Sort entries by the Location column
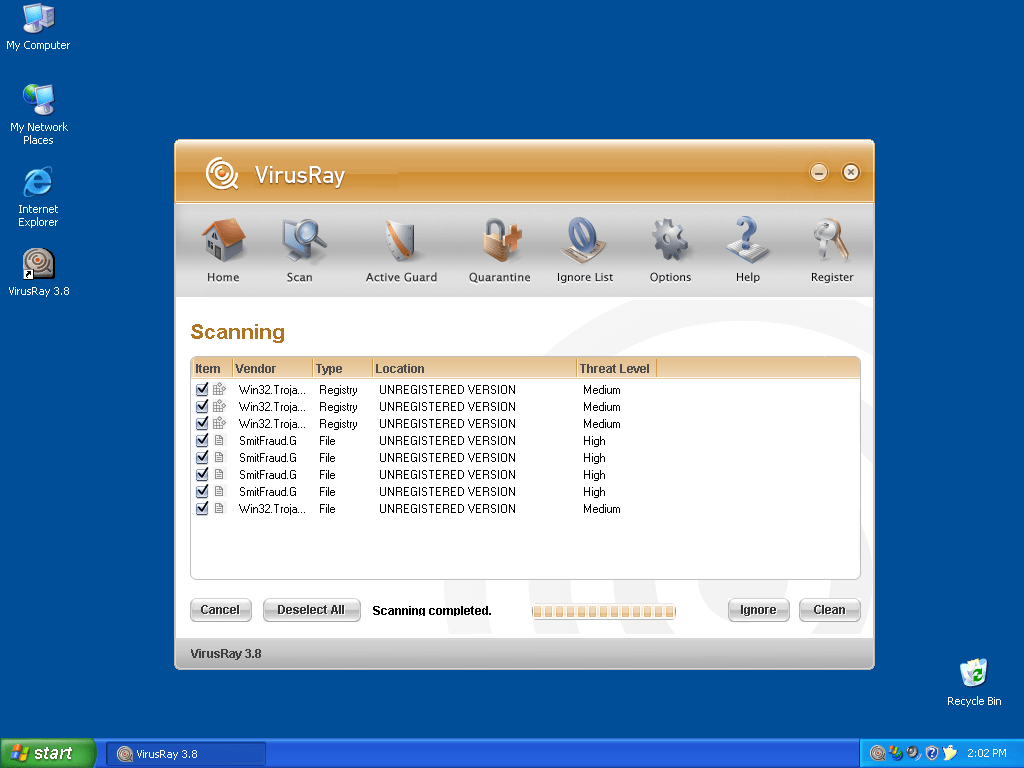The image size is (1024, 768). [400, 368]
